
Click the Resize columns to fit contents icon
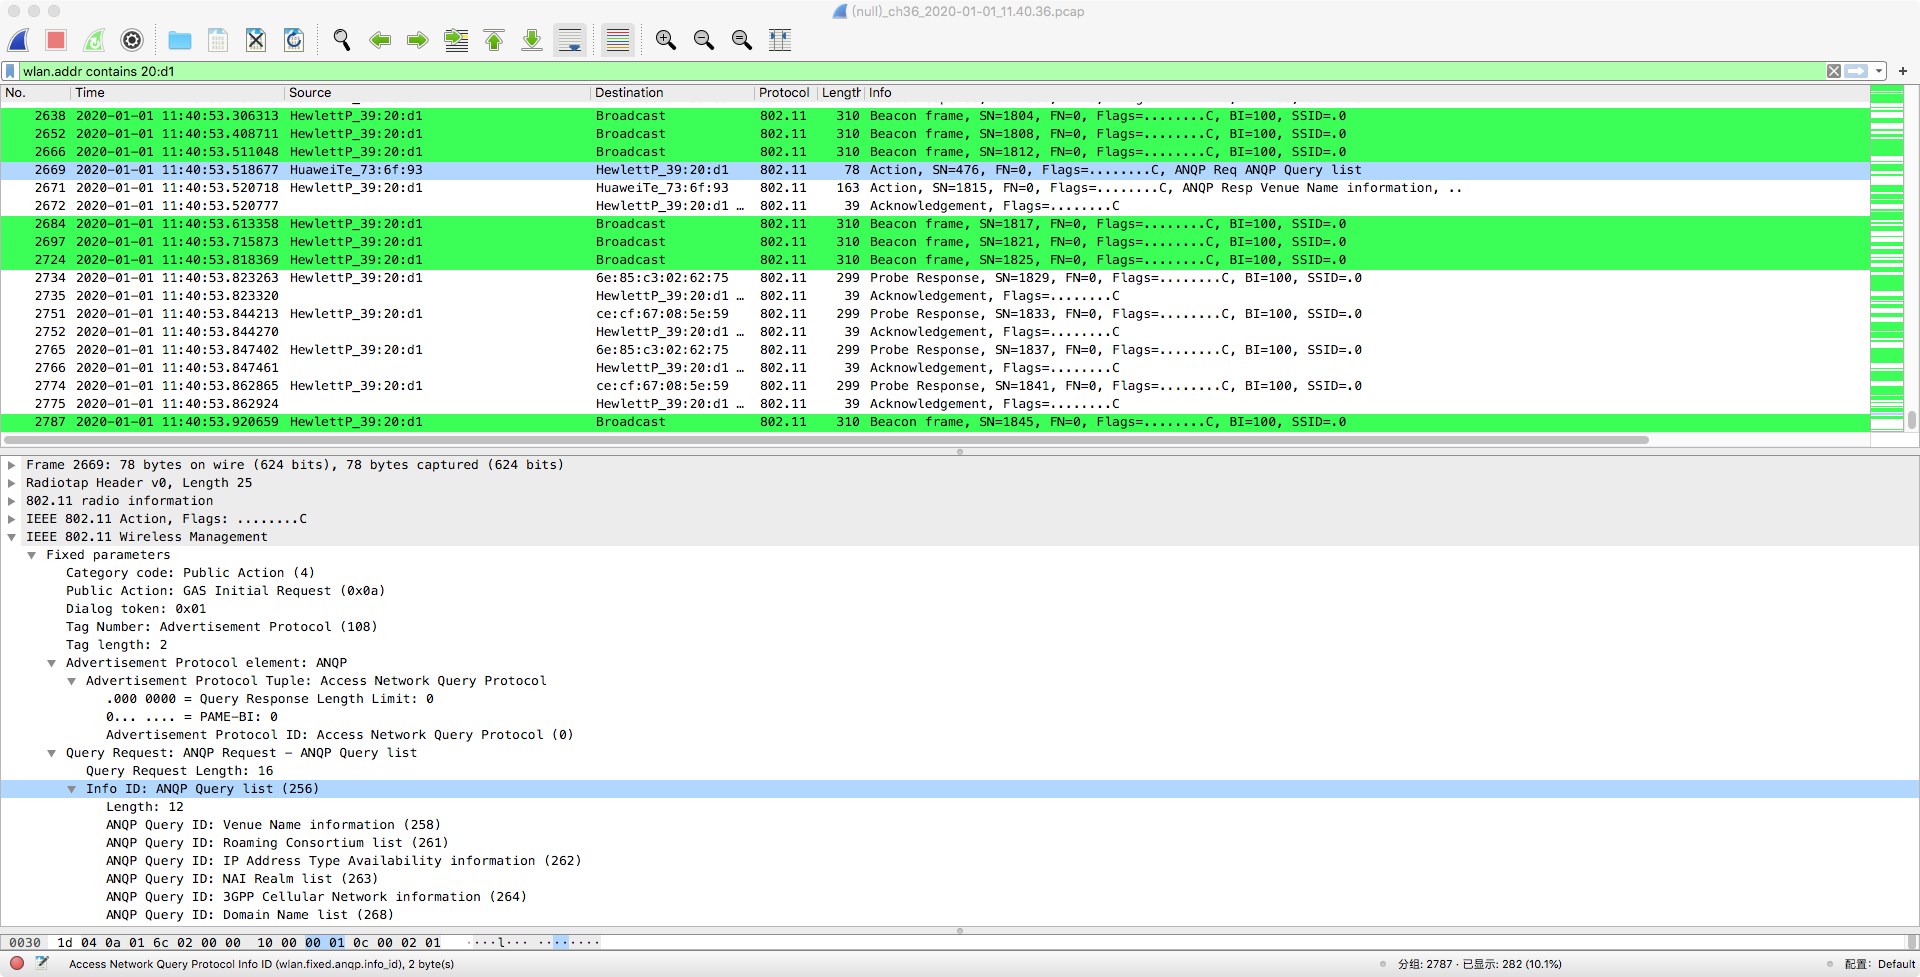click(780, 40)
